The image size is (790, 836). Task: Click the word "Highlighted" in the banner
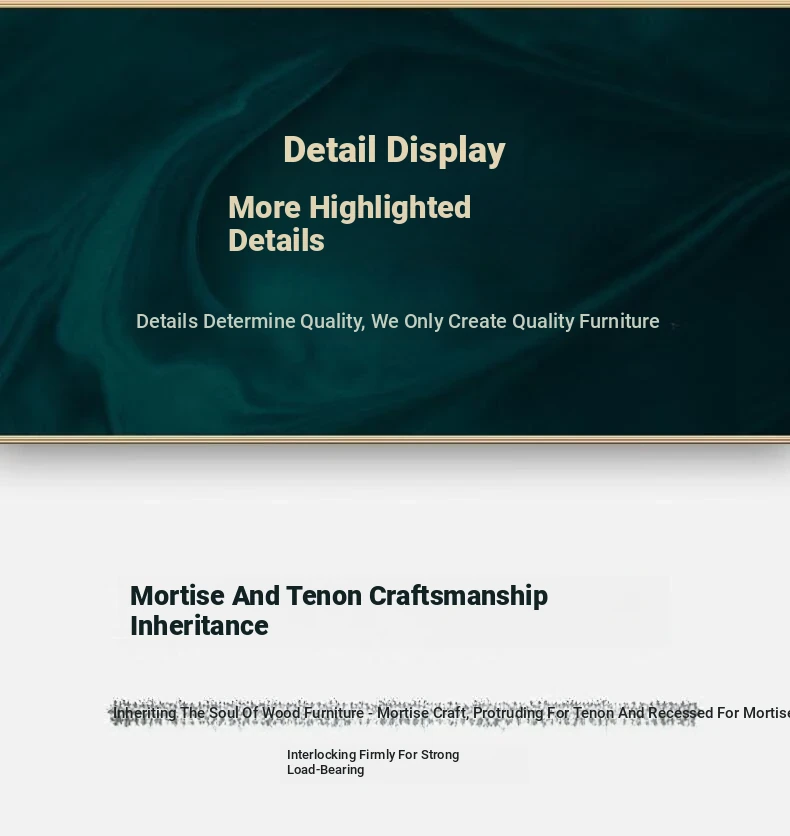[389, 207]
